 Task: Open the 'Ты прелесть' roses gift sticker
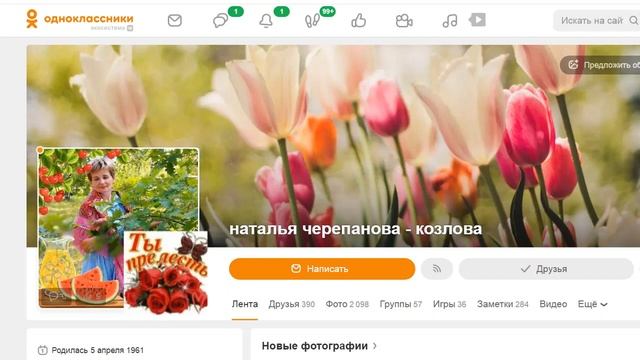166,273
